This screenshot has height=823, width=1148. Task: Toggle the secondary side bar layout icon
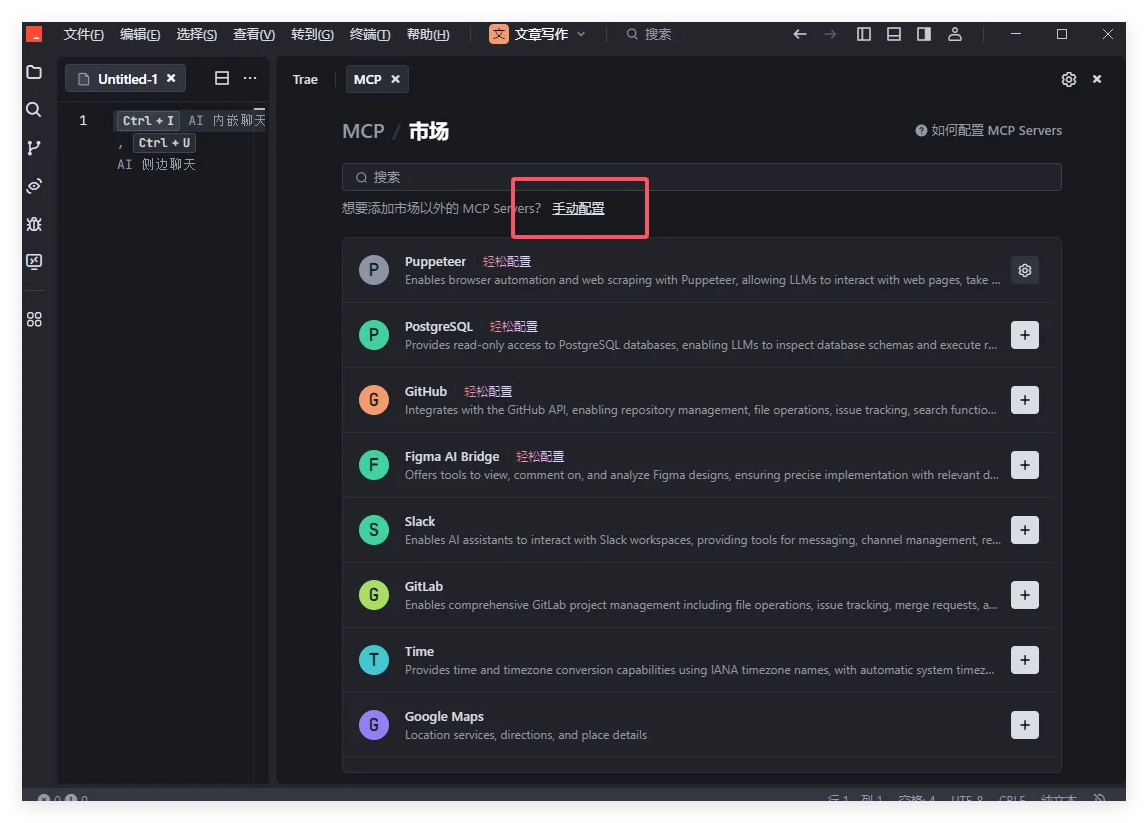[924, 34]
